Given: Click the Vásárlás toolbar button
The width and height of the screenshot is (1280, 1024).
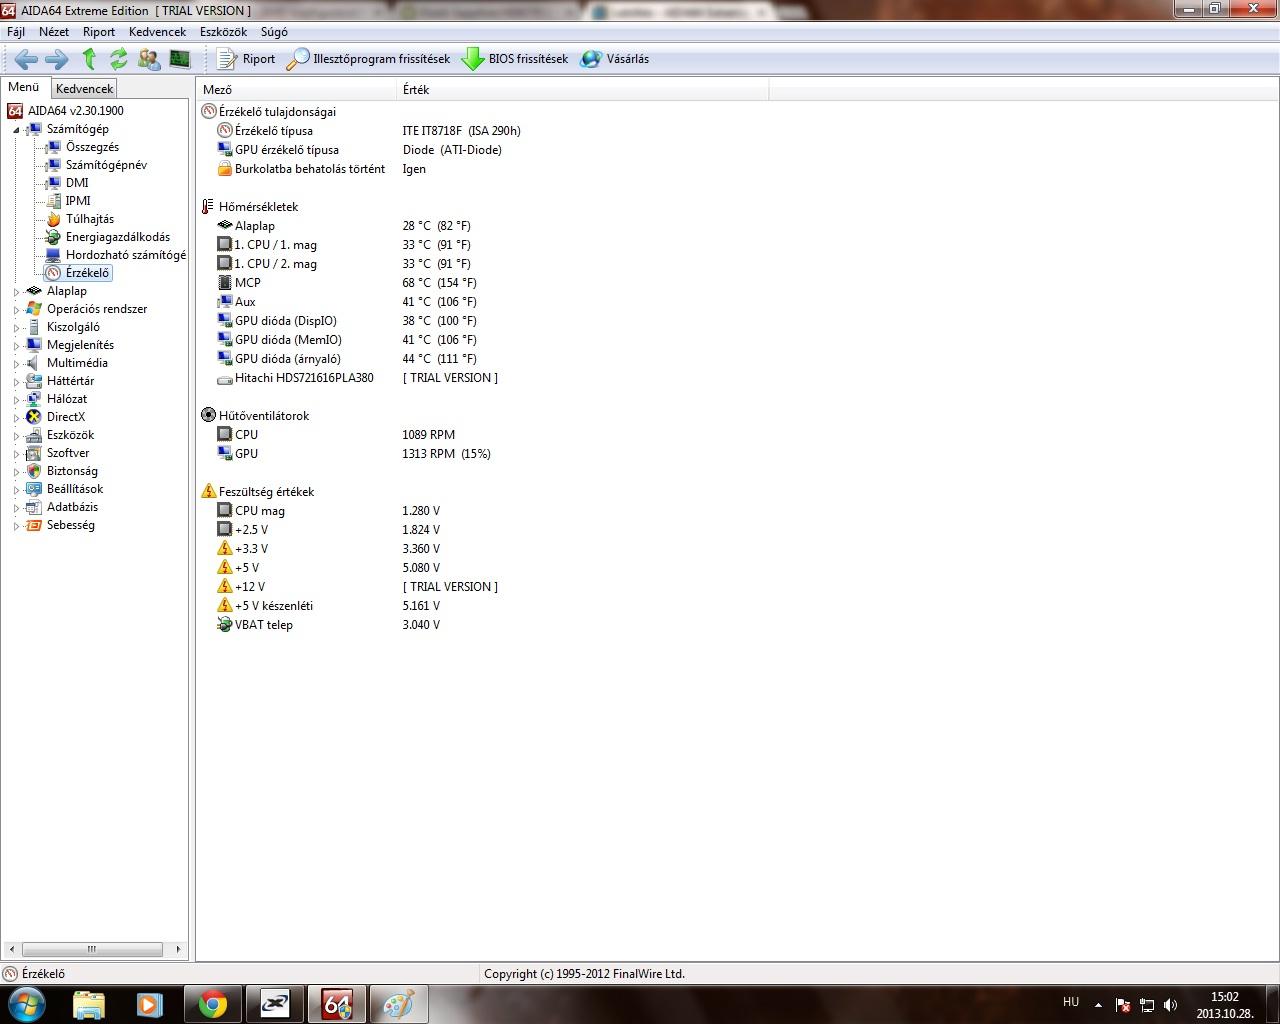Looking at the screenshot, I should point(615,59).
